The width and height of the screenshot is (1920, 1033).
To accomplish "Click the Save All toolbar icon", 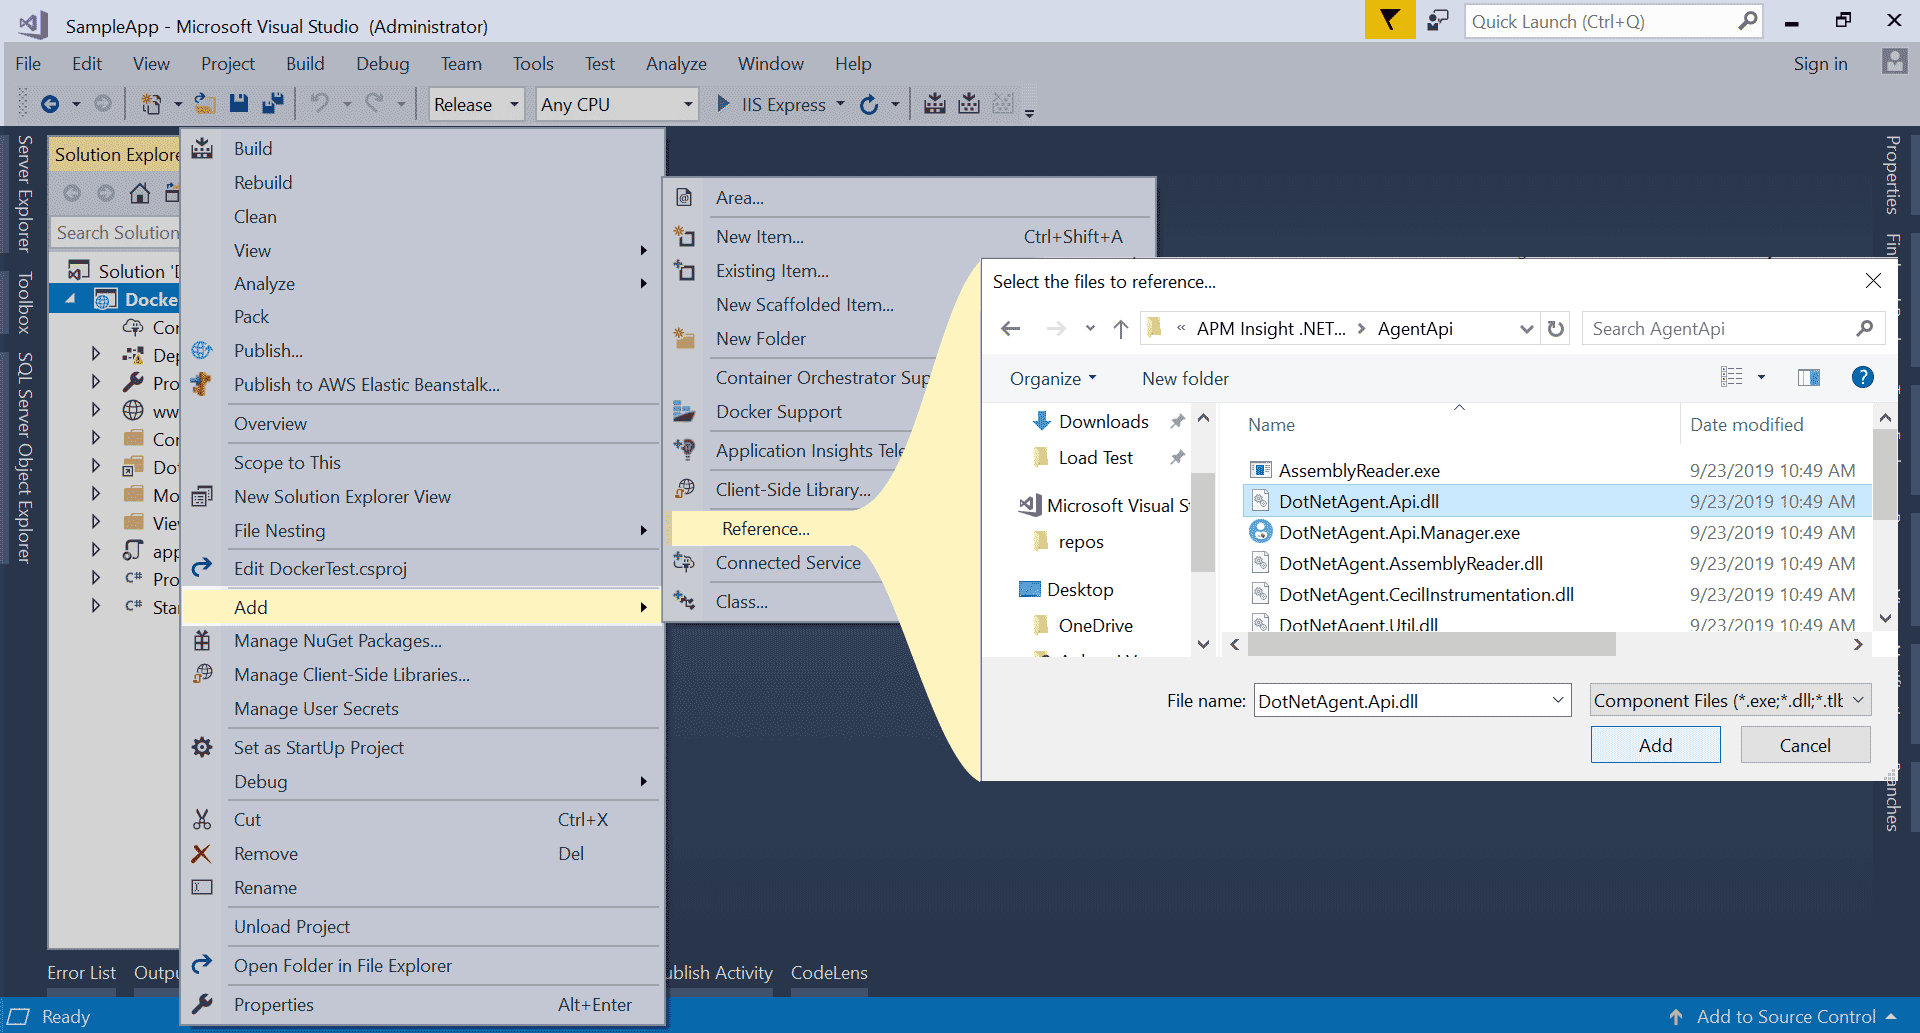I will (x=272, y=104).
